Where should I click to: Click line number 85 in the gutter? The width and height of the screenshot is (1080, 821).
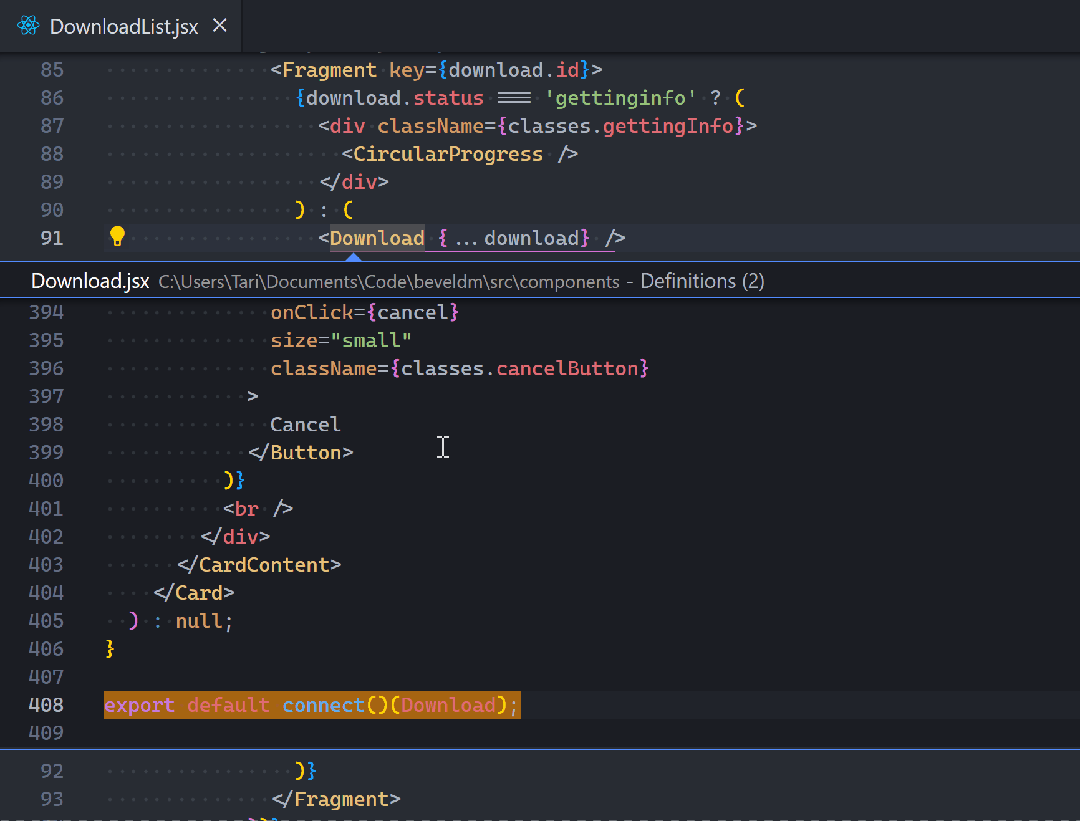click(52, 70)
